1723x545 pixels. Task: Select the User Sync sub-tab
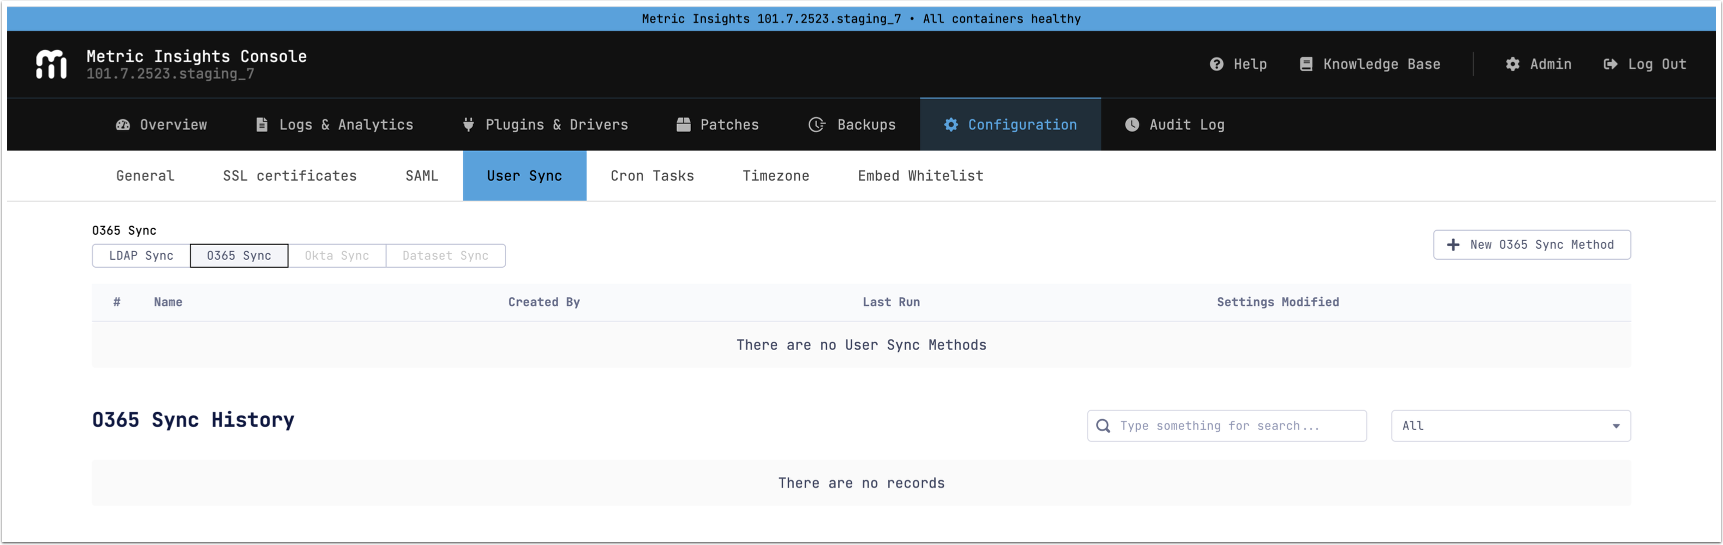tap(525, 176)
